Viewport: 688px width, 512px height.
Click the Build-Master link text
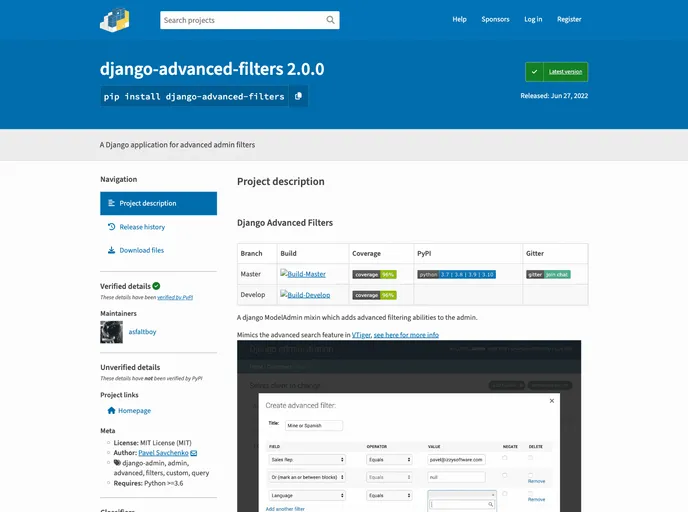tap(306, 274)
